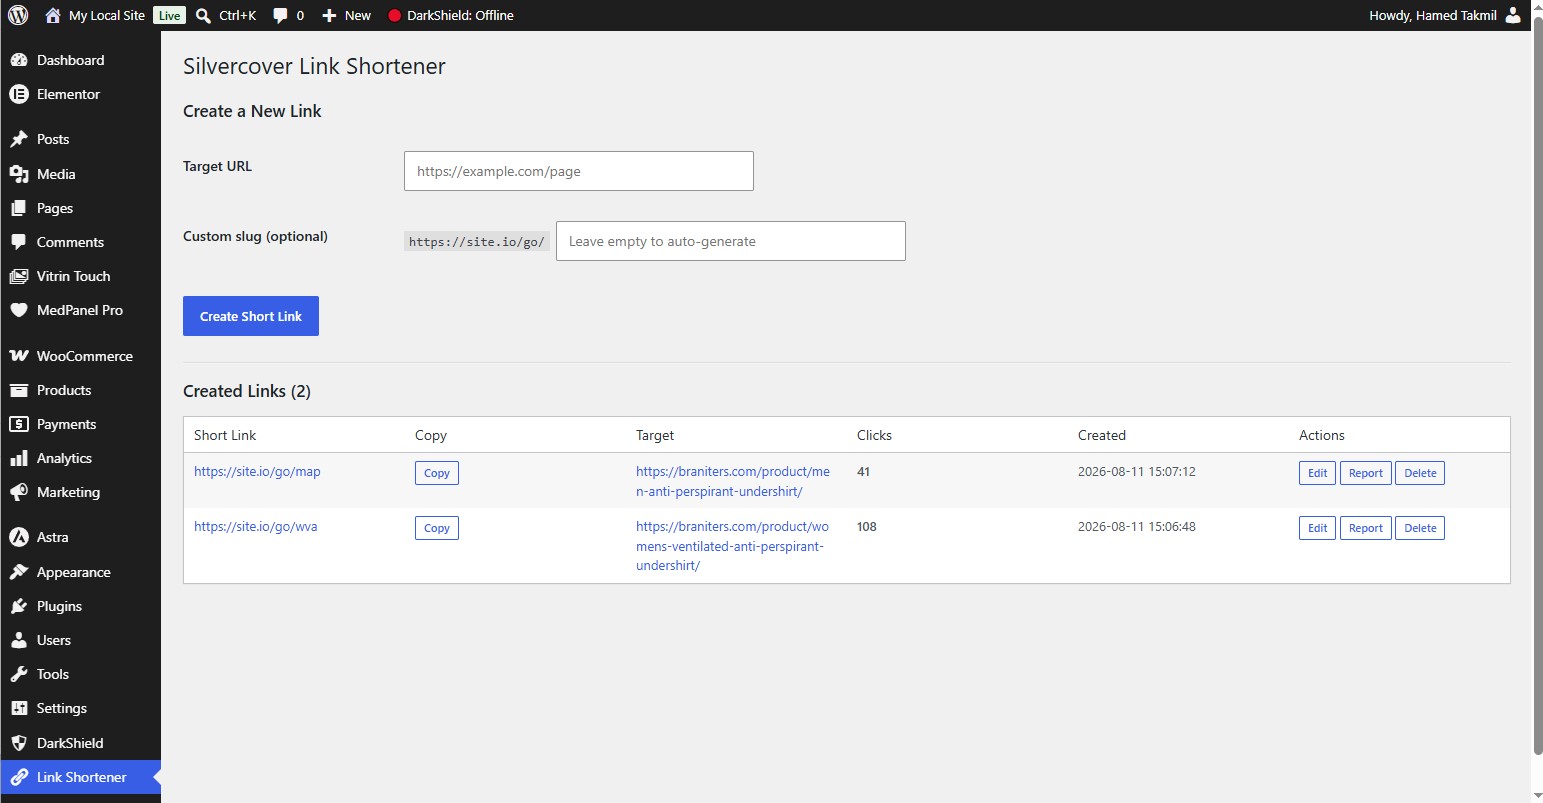1543x803 pixels.
Task: Click the Products box icon
Action: tap(18, 390)
